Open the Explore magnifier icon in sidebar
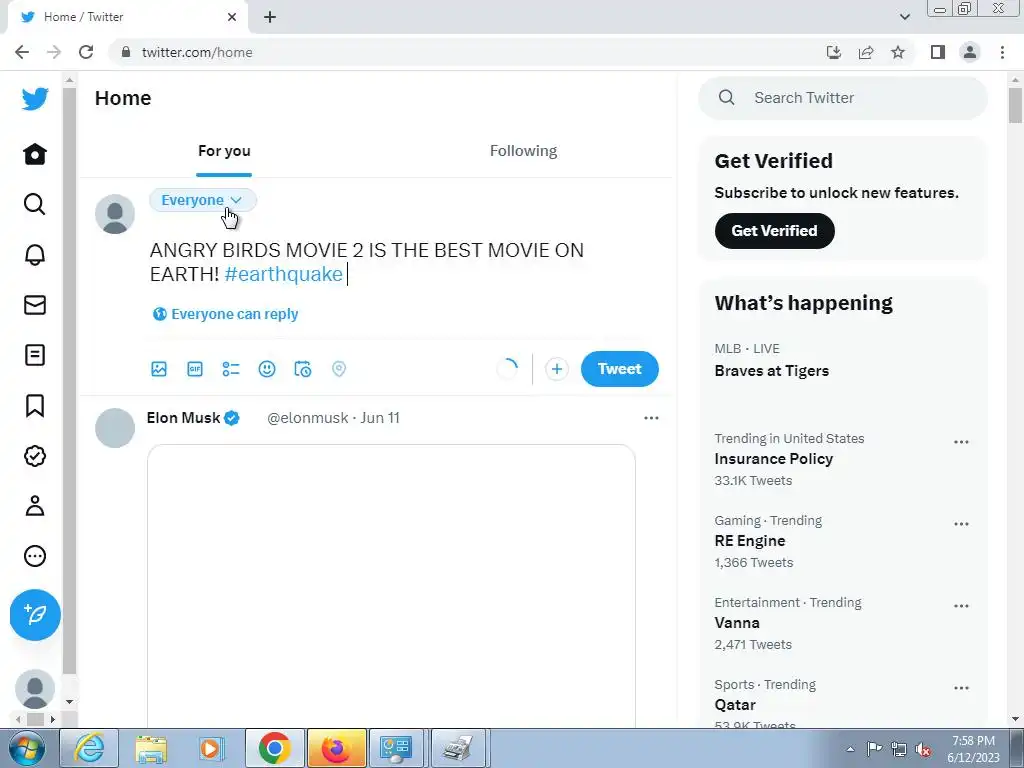The height and width of the screenshot is (768, 1024). coord(35,204)
